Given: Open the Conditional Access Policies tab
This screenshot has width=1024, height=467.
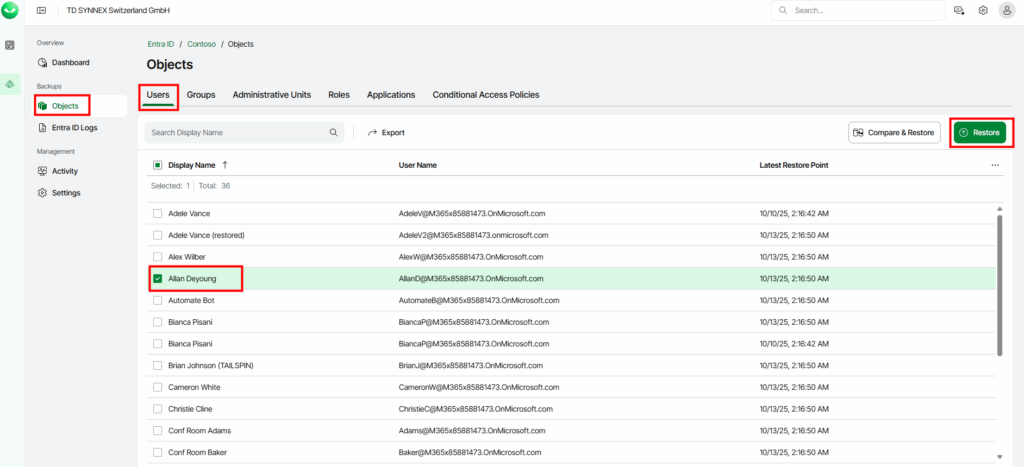Looking at the screenshot, I should [x=485, y=95].
